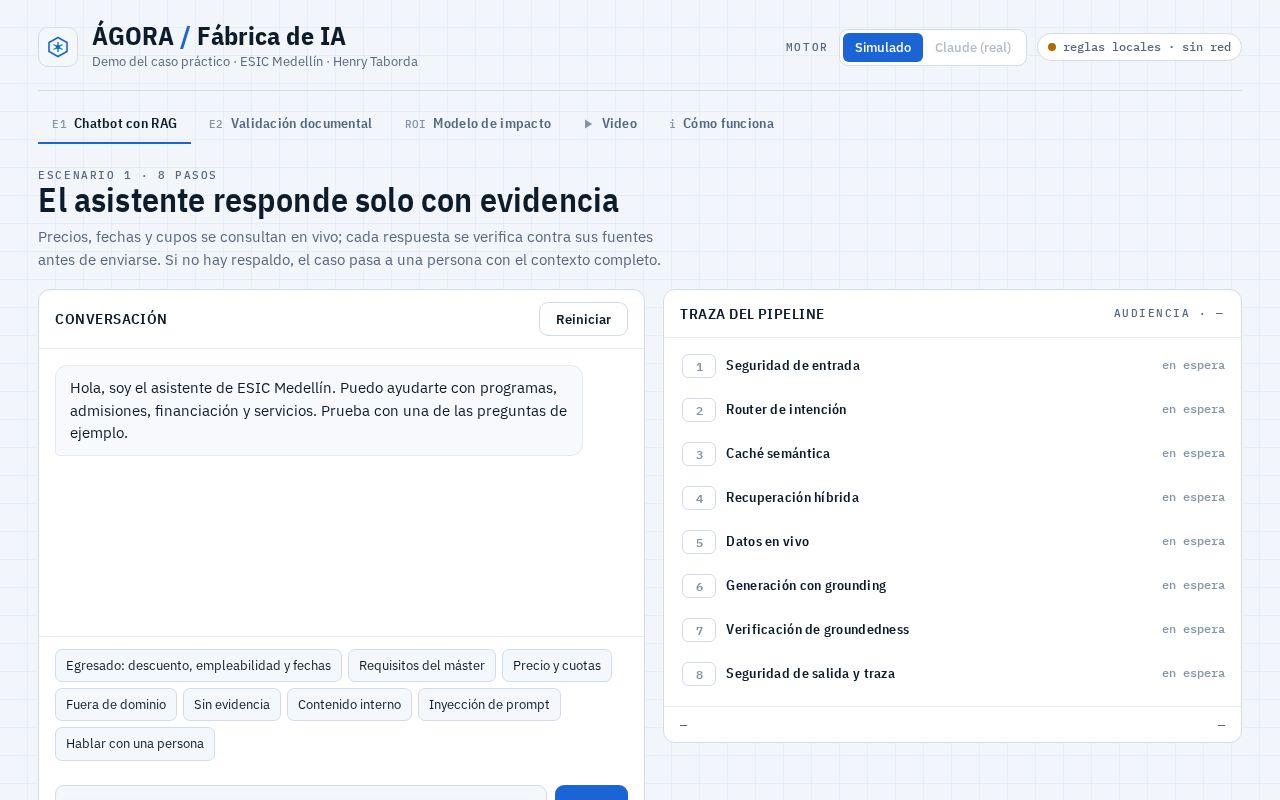Click the Reiniciar conversation button
Image resolution: width=1280 pixels, height=800 pixels.
click(x=583, y=319)
